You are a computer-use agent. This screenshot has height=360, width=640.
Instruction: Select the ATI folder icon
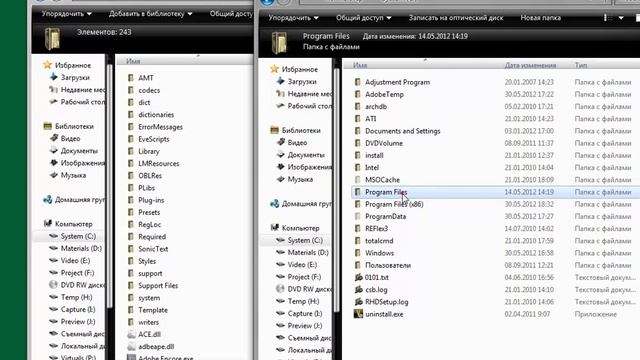click(358, 119)
